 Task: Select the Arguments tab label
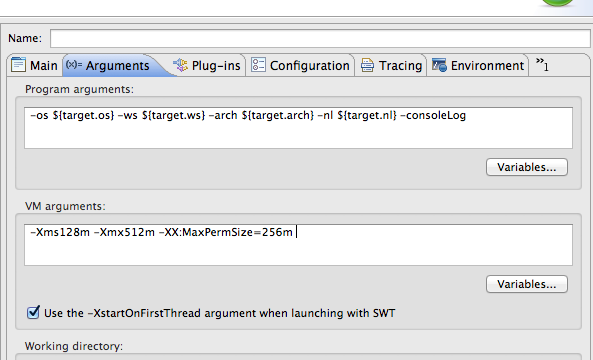118,66
